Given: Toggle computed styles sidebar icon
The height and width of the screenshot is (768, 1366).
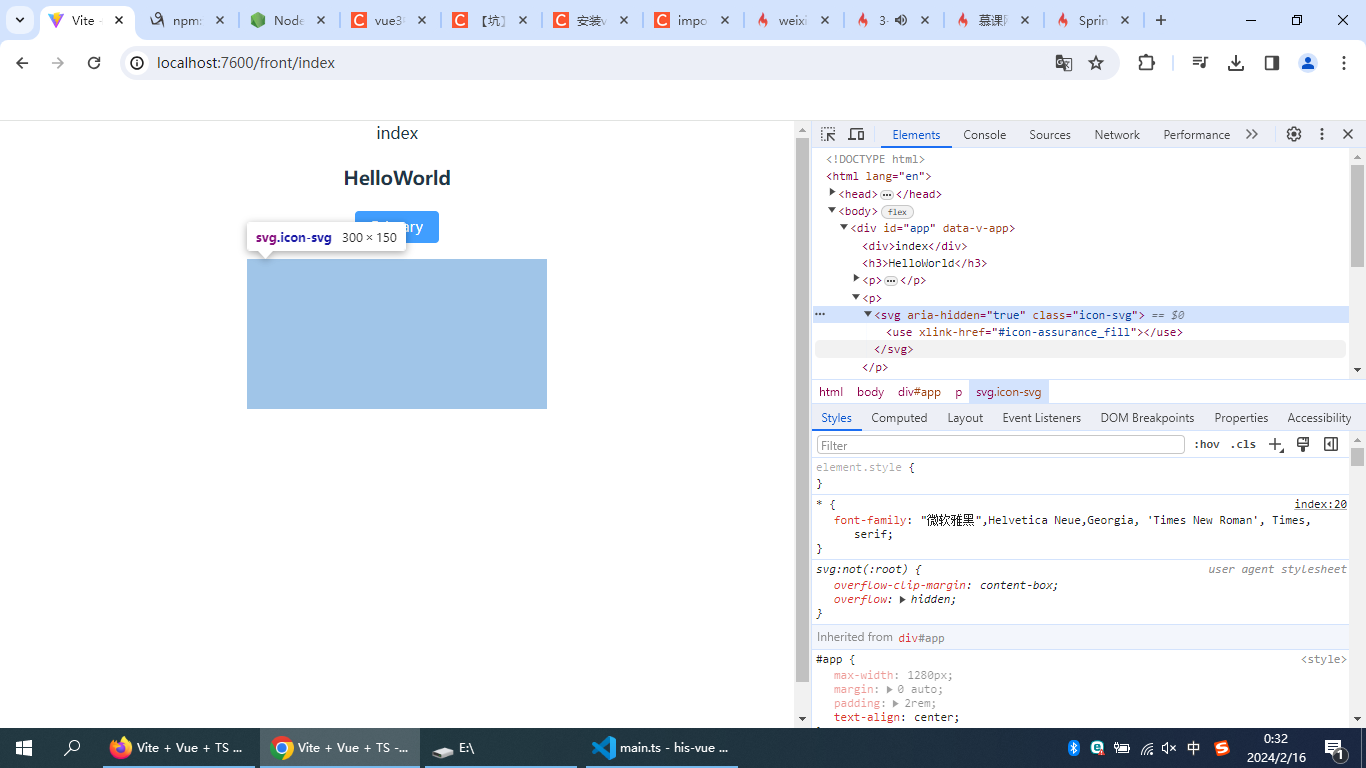Looking at the screenshot, I should (x=1331, y=445).
